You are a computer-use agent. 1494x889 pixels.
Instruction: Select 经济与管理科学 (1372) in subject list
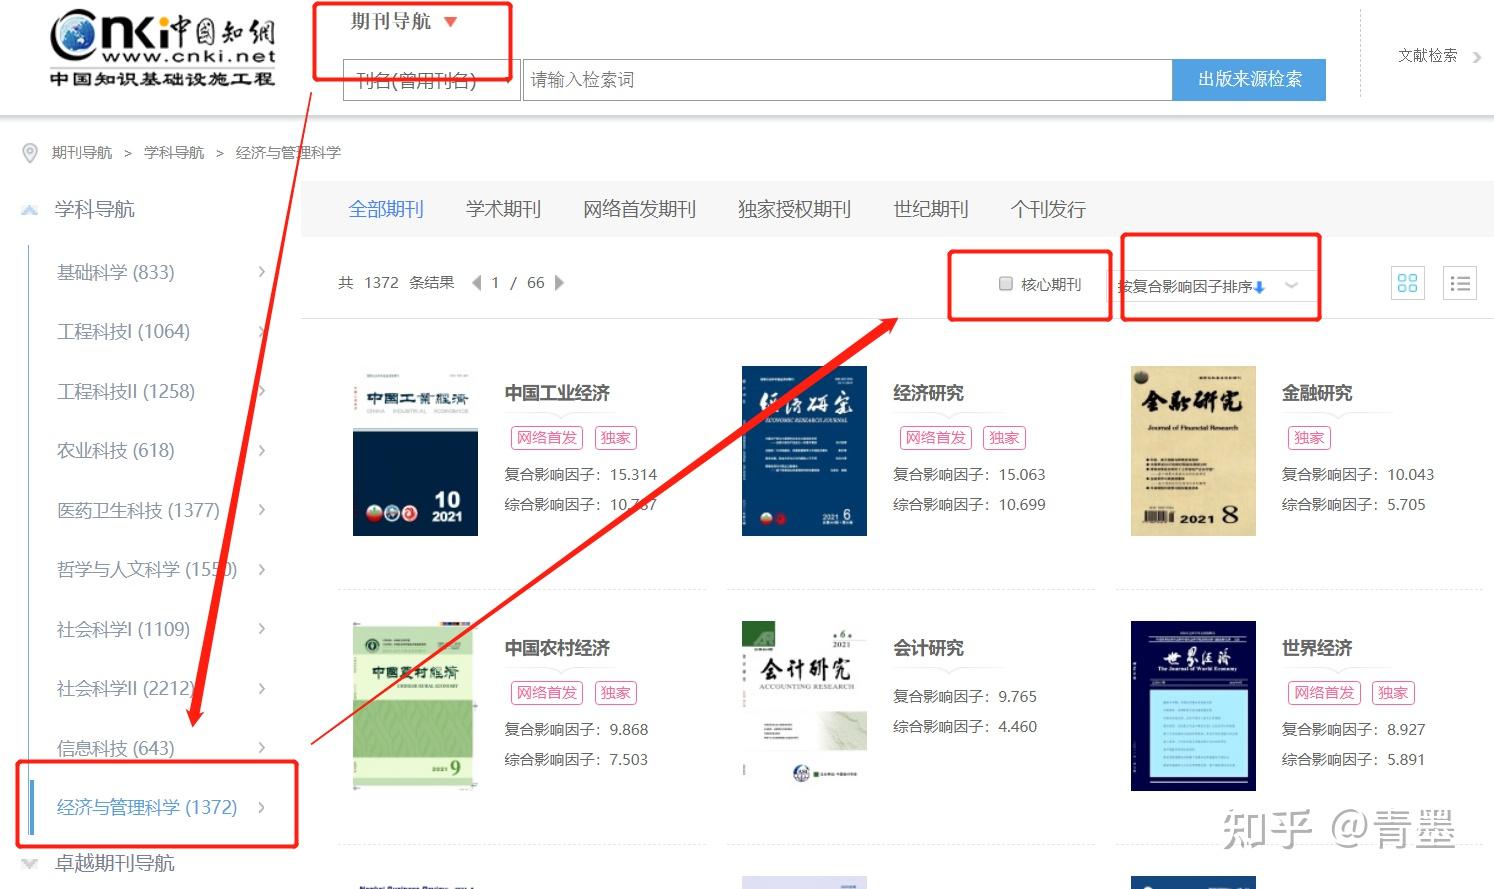(x=147, y=807)
